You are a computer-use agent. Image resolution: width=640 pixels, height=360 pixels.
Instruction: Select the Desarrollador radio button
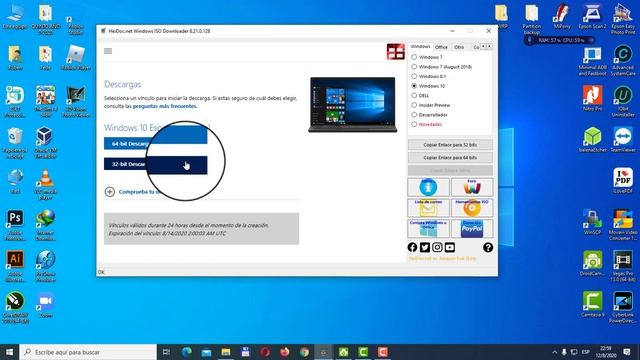(x=414, y=115)
